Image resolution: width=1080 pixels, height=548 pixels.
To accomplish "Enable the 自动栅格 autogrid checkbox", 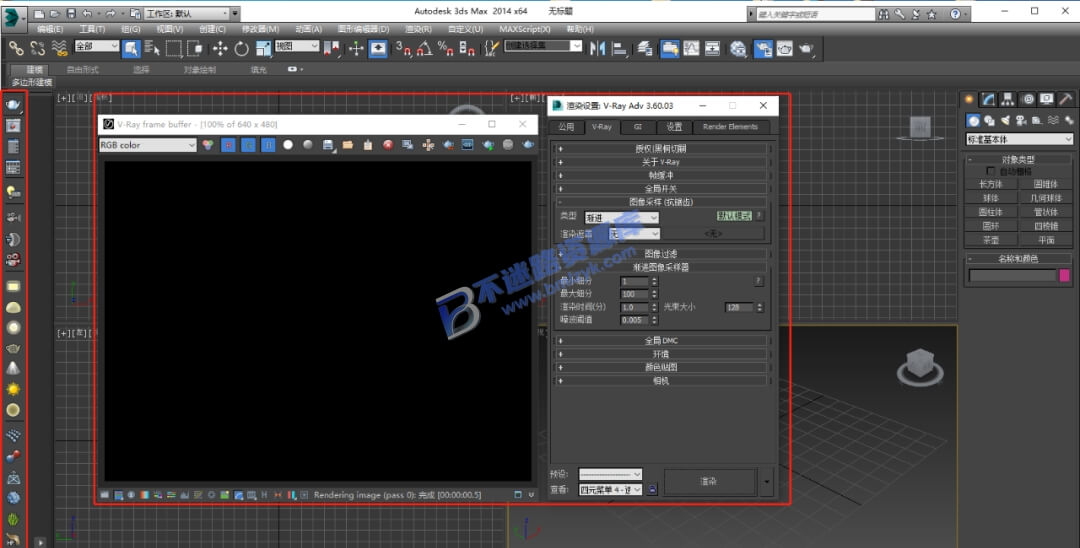I will click(991, 171).
